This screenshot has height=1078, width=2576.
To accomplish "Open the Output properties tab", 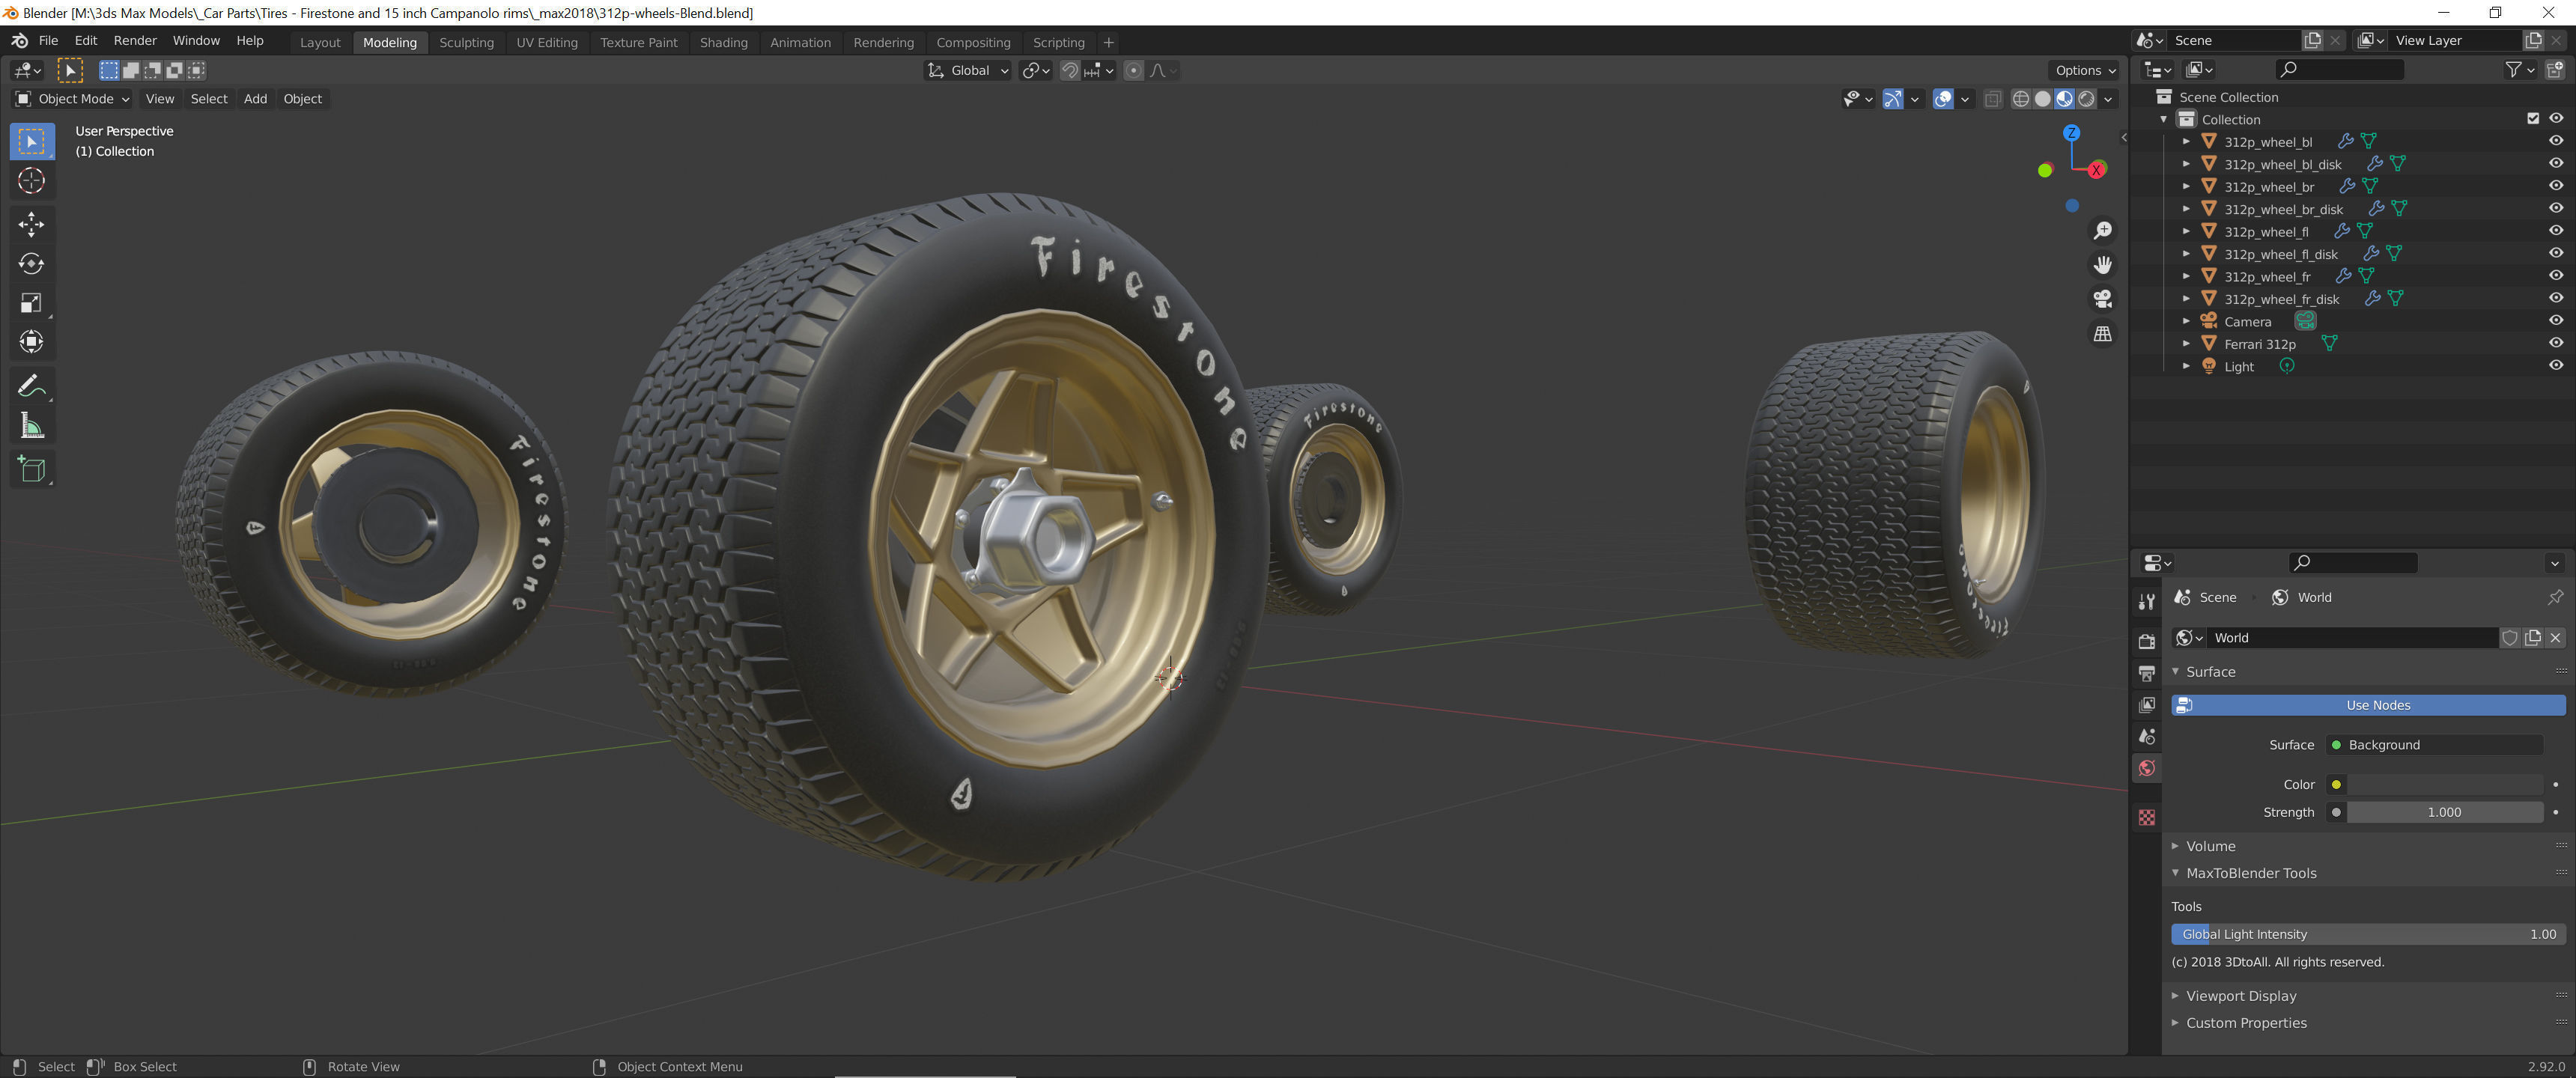I will [x=2146, y=673].
